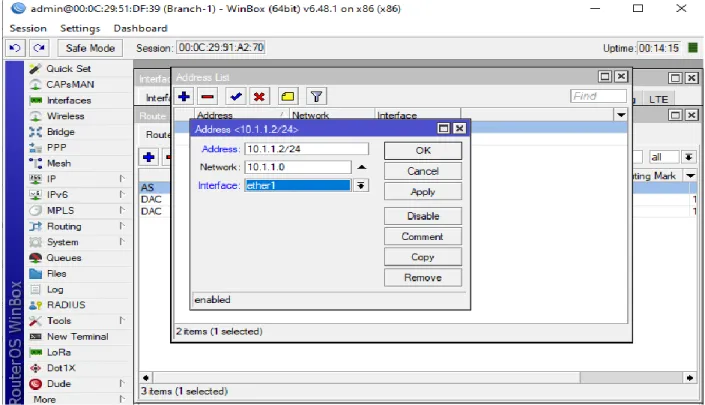This screenshot has width=705, height=405.
Task: Open the Settings menu
Action: click(80, 28)
